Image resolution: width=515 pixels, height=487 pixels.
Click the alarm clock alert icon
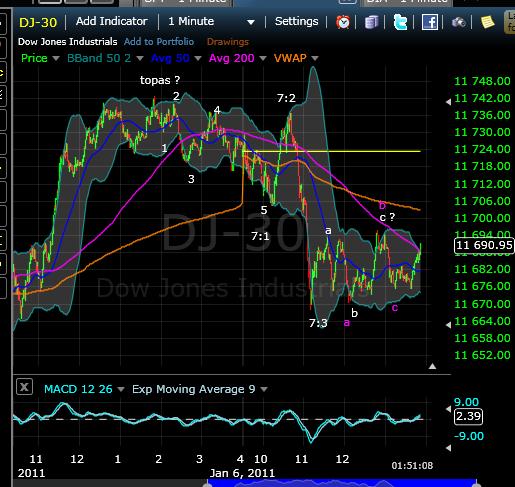point(343,22)
